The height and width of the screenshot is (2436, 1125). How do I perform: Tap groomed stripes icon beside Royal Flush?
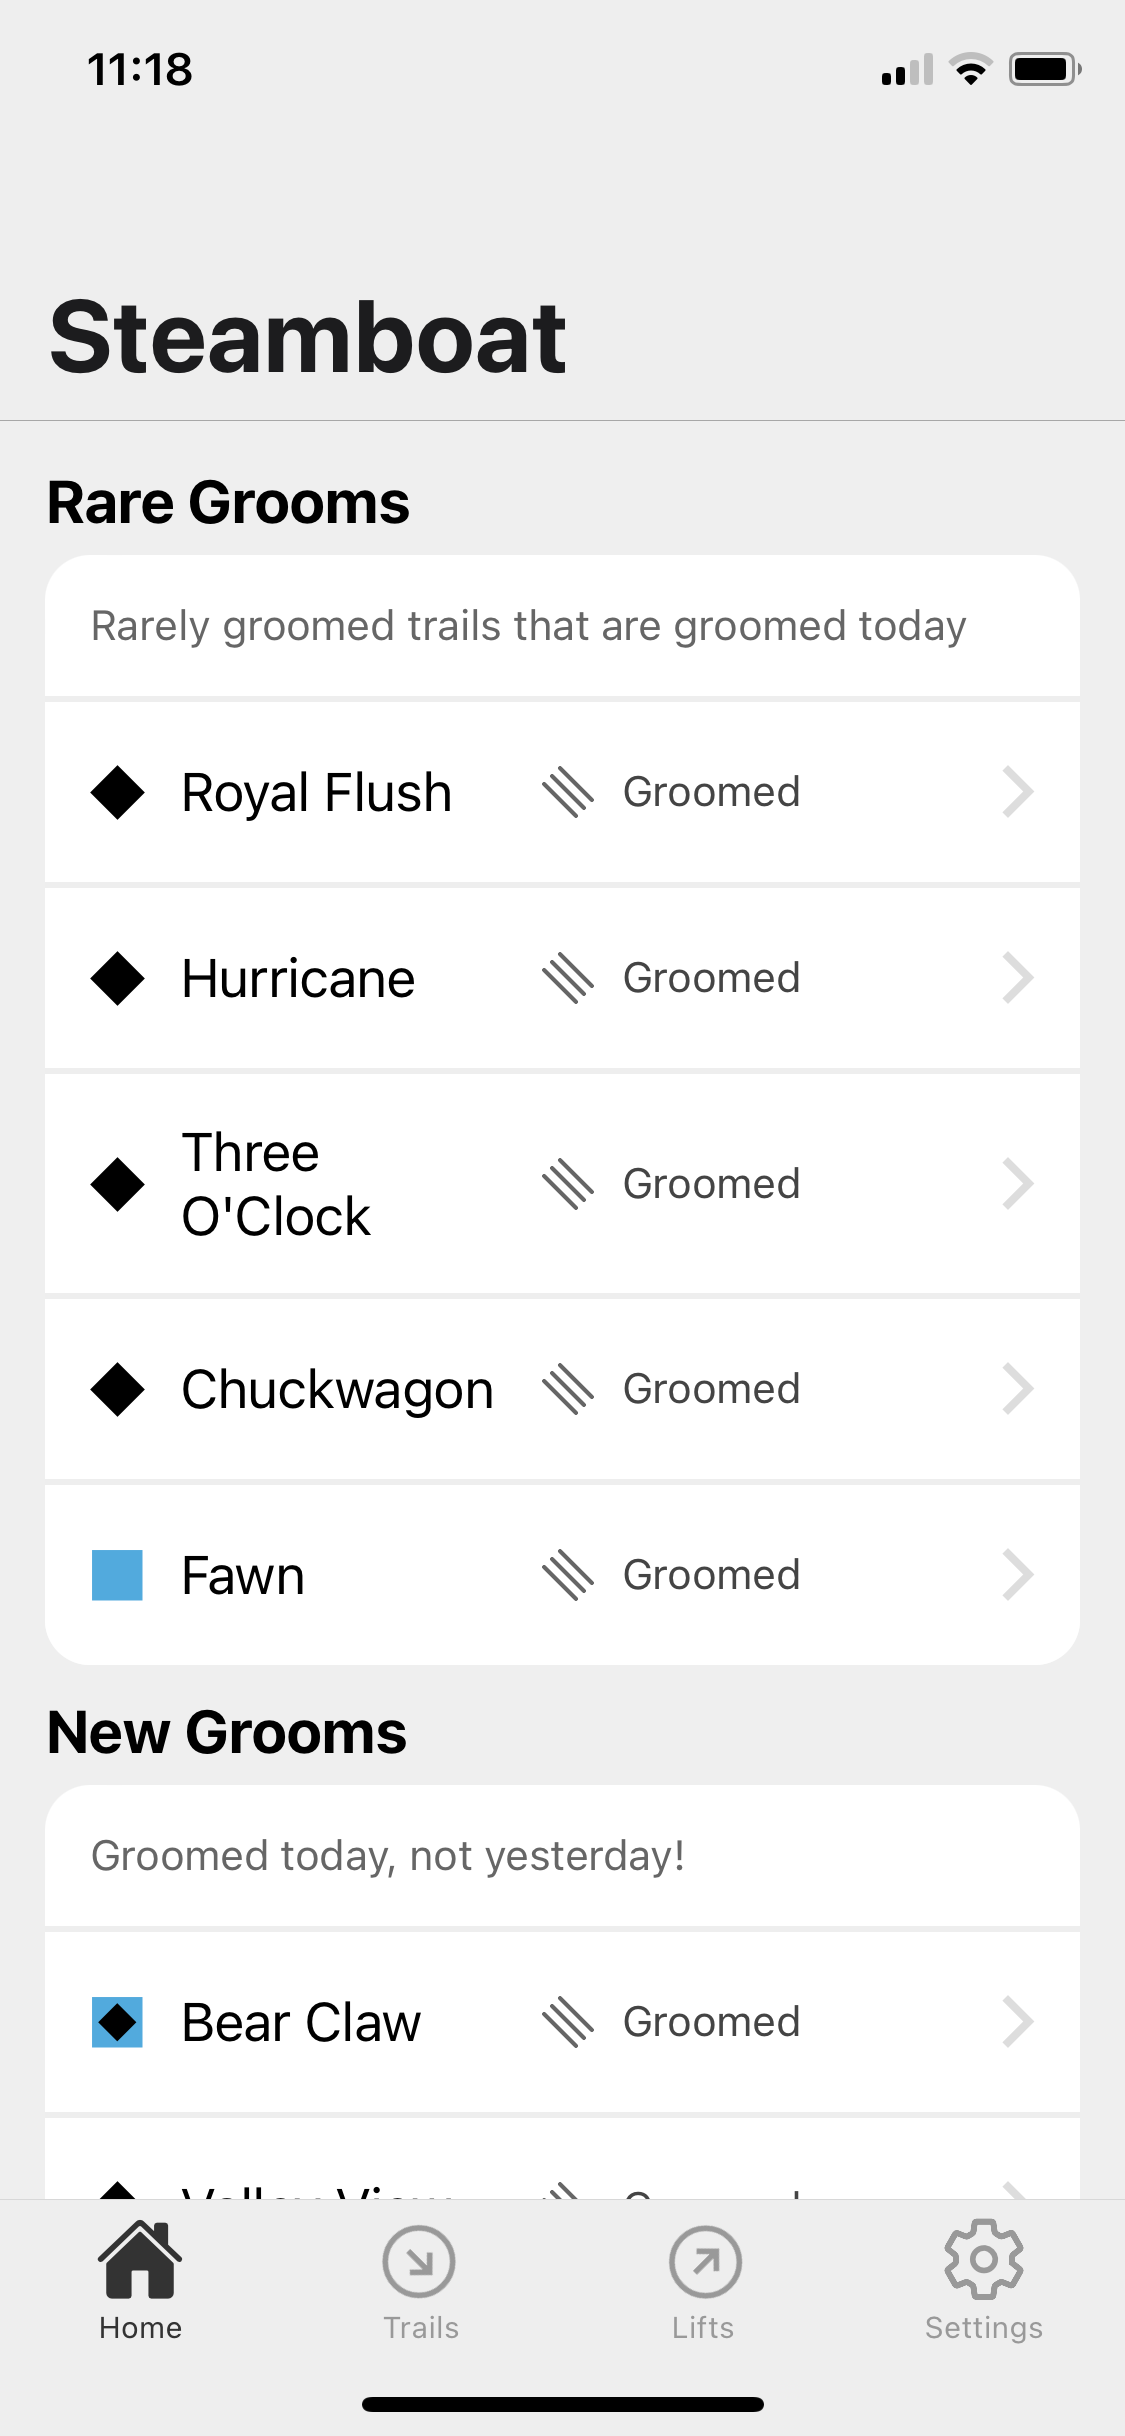tap(568, 792)
